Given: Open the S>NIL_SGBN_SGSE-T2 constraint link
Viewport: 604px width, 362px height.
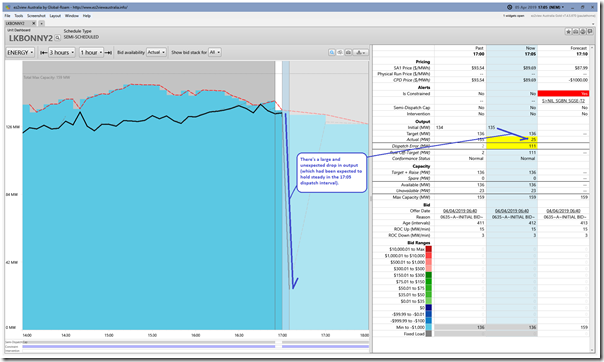Looking at the screenshot, I should [x=563, y=101].
